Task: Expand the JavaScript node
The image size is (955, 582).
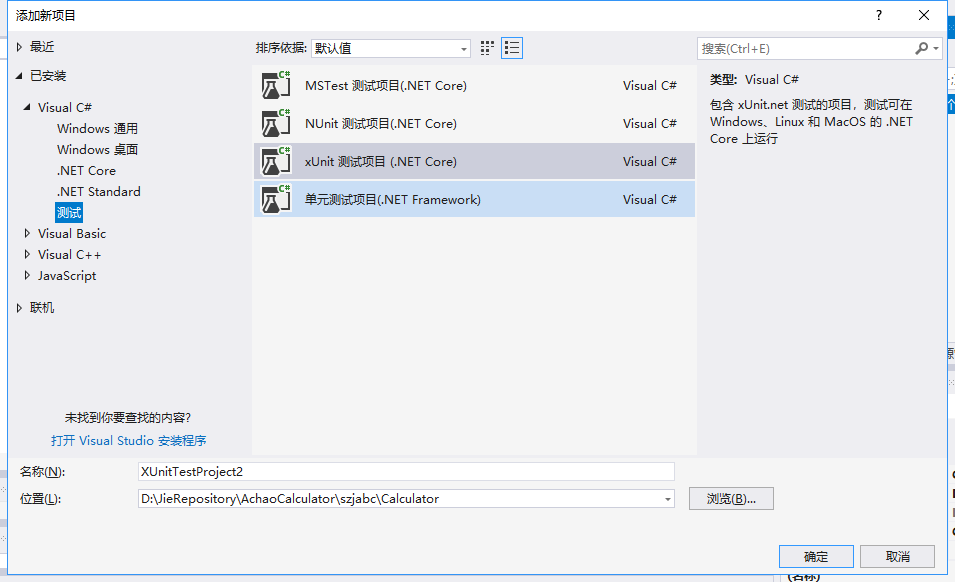Action: click(27, 275)
